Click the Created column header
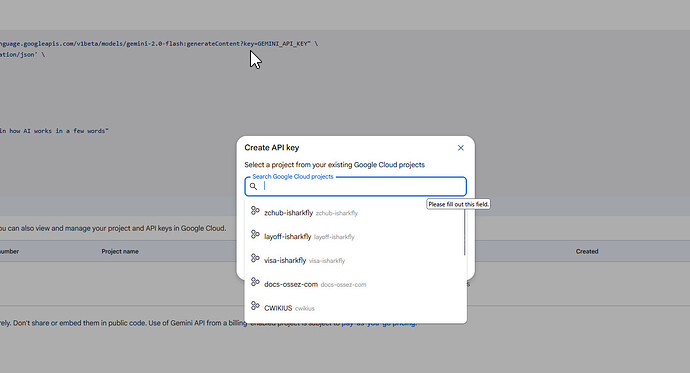The height and width of the screenshot is (373, 690). click(587, 252)
